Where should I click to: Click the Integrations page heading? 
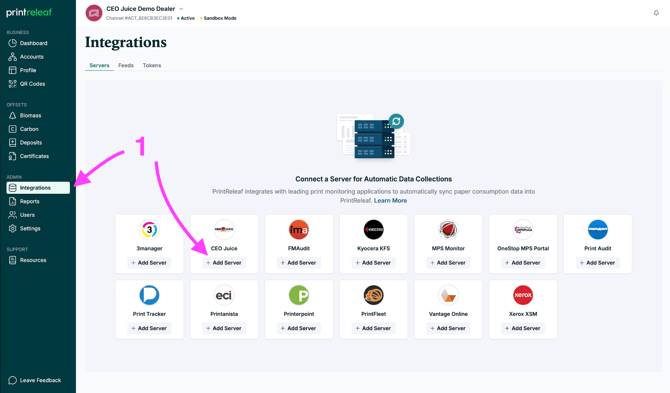point(126,42)
